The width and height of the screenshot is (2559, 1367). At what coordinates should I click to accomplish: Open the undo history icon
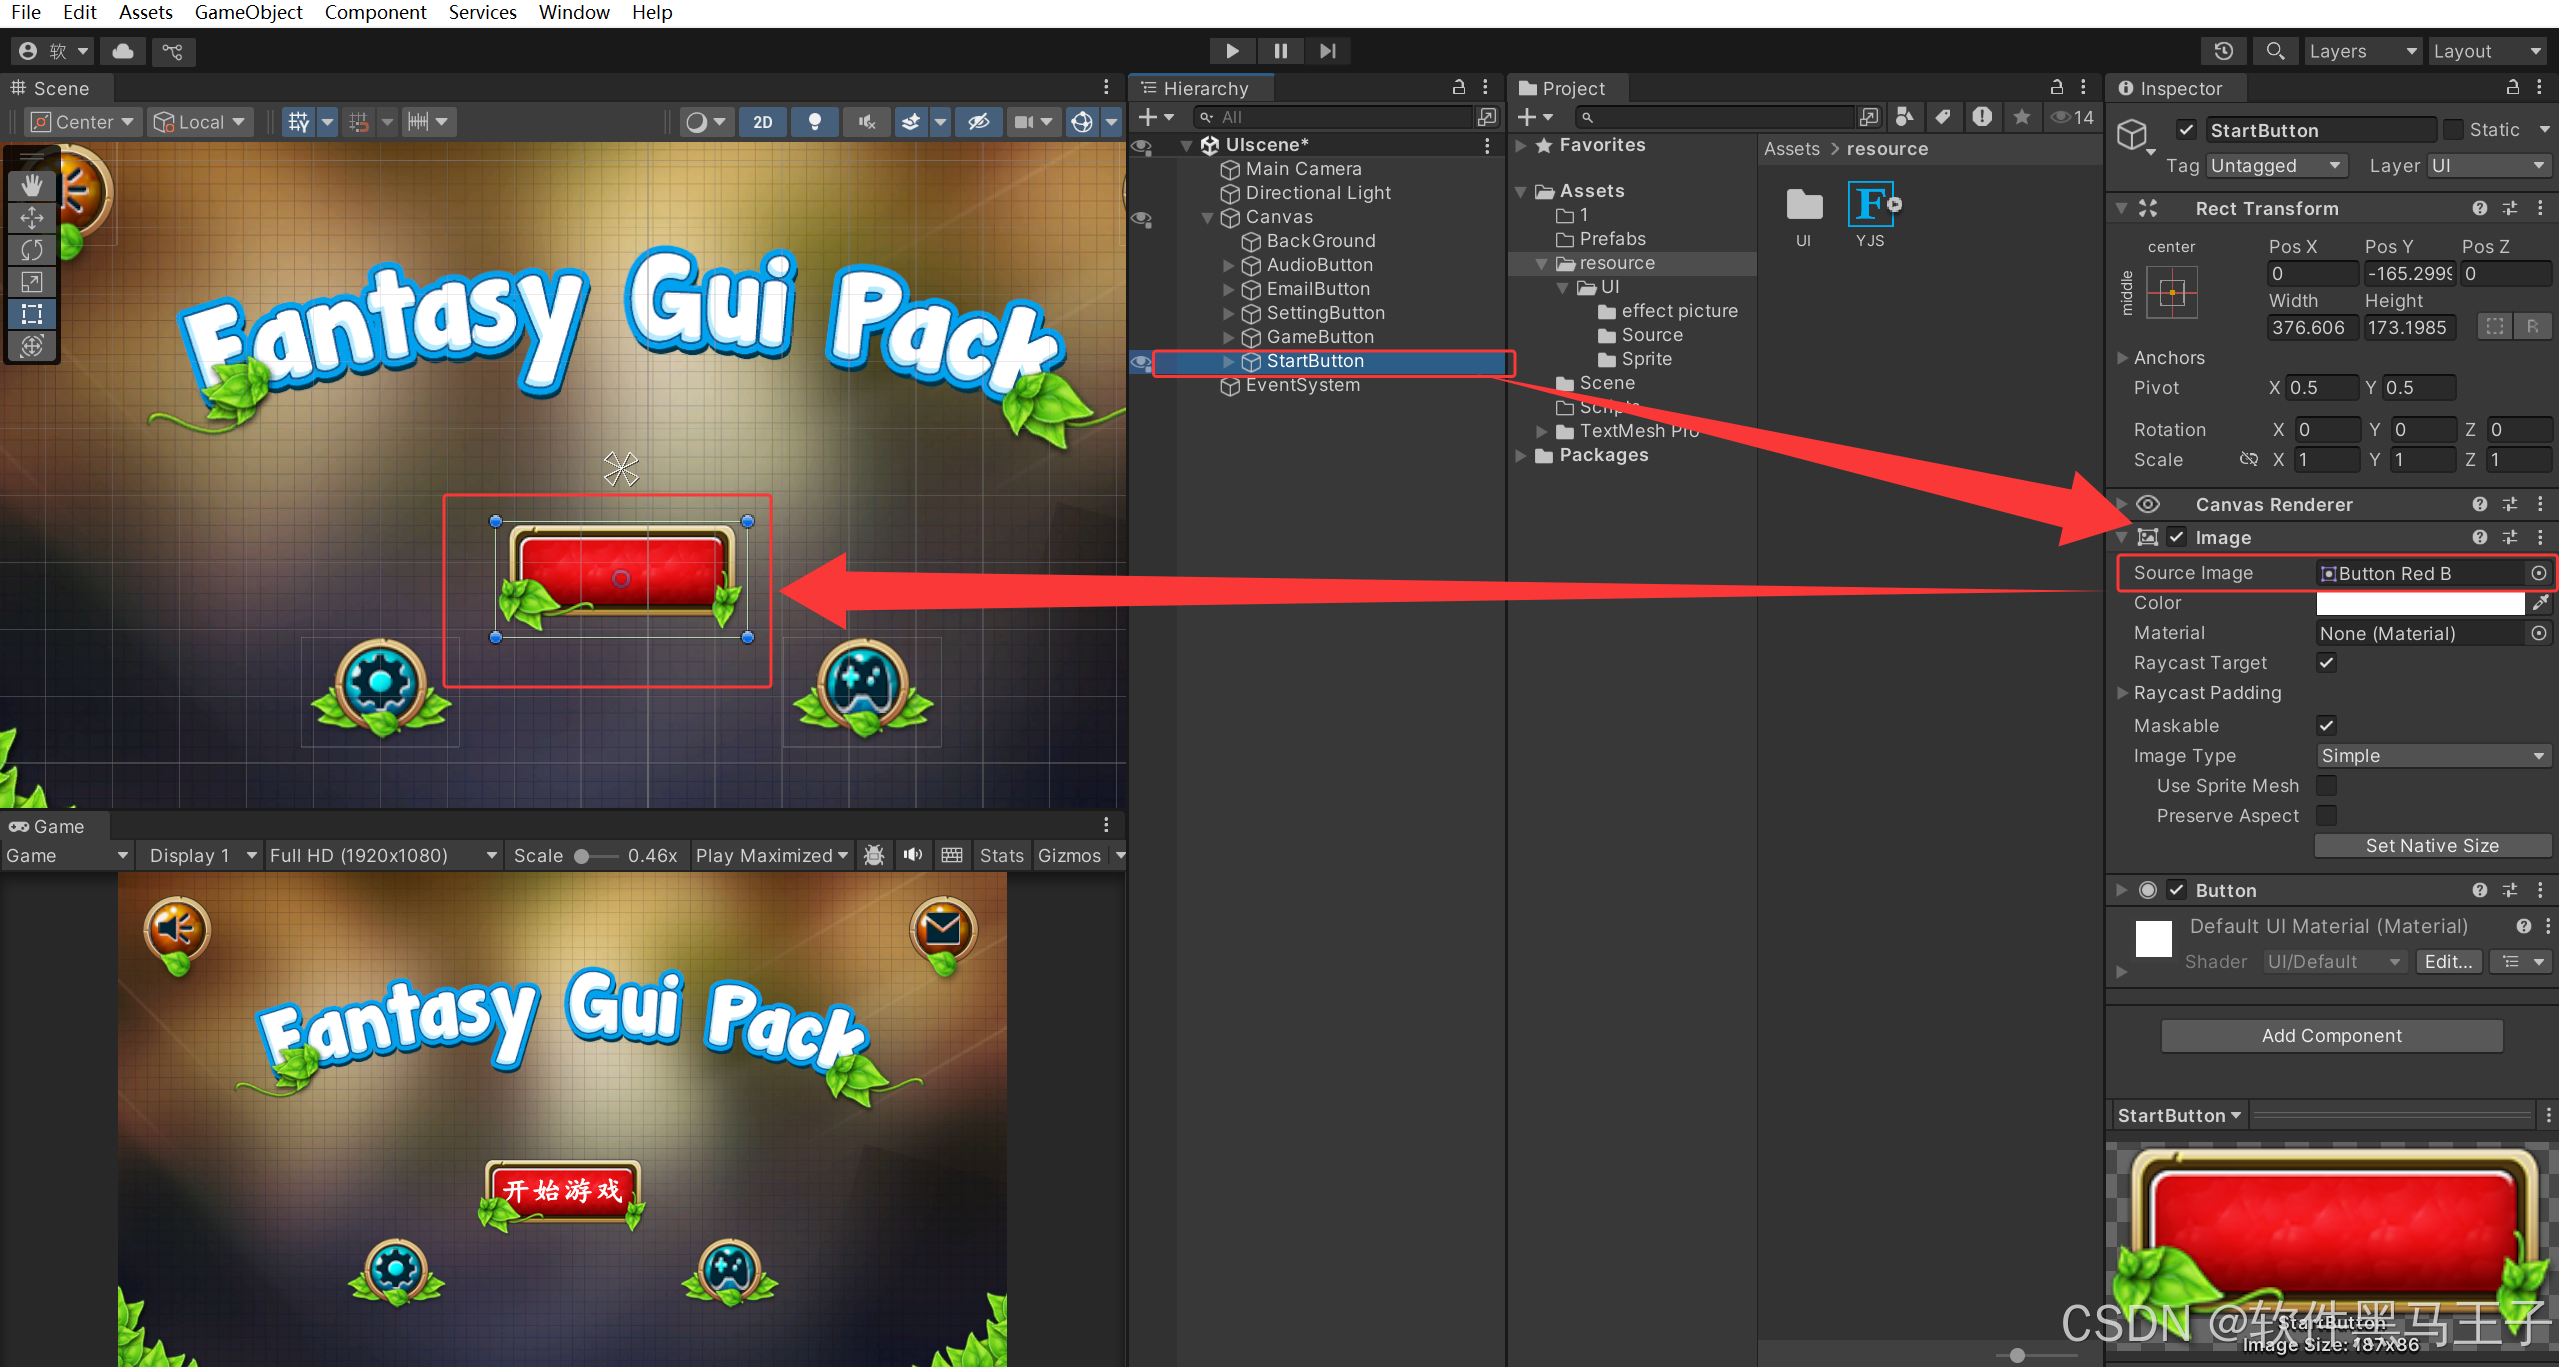click(x=2223, y=51)
